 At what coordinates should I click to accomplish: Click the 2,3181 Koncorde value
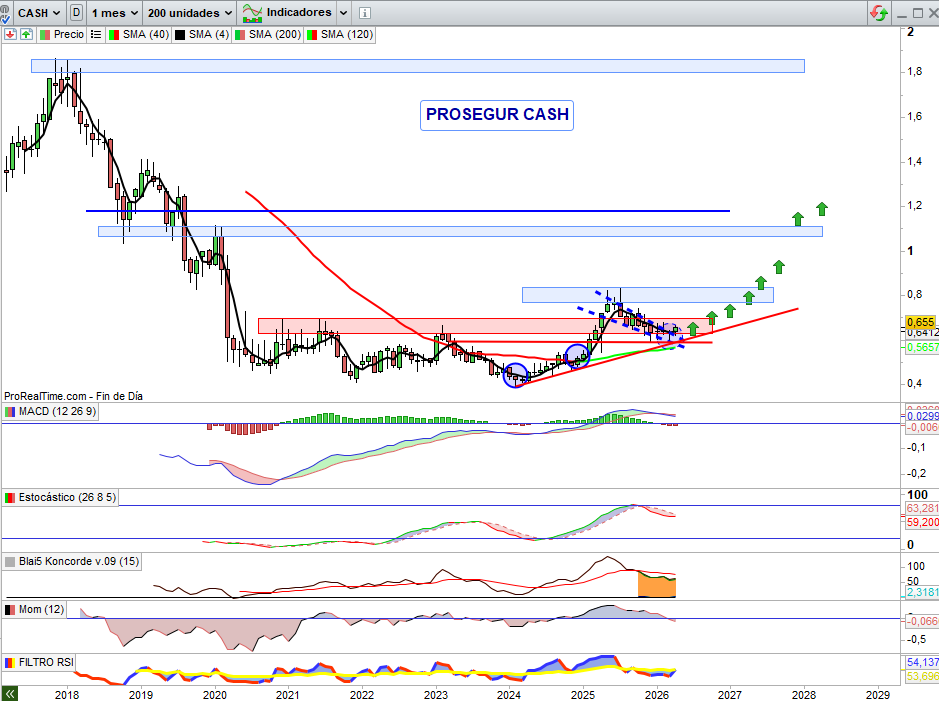pyautogui.click(x=922, y=593)
